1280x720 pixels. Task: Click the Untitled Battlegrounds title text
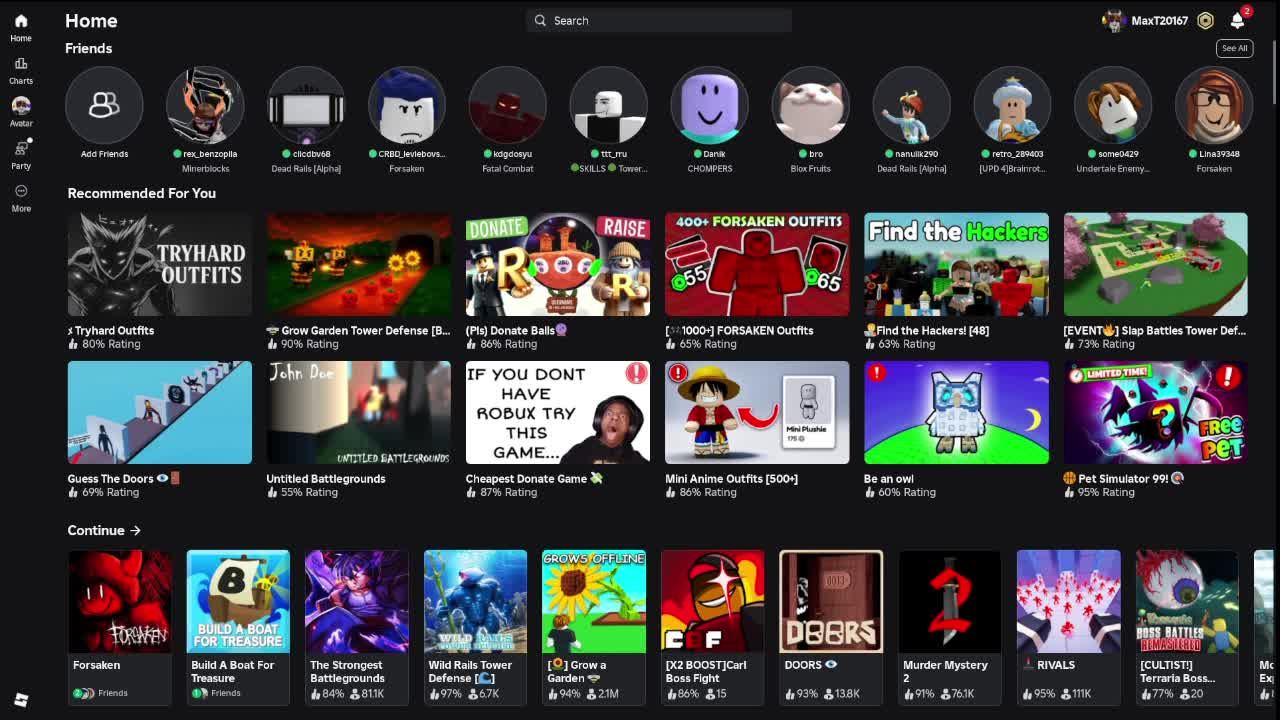tap(326, 479)
